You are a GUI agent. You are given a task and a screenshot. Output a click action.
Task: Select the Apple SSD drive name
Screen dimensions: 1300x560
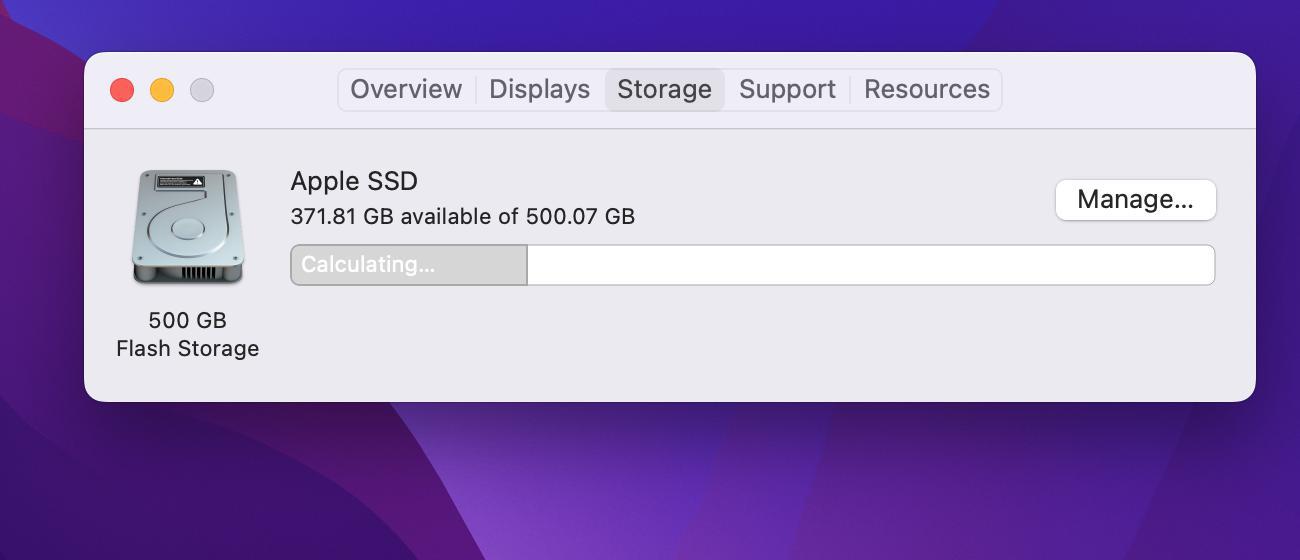(x=354, y=181)
